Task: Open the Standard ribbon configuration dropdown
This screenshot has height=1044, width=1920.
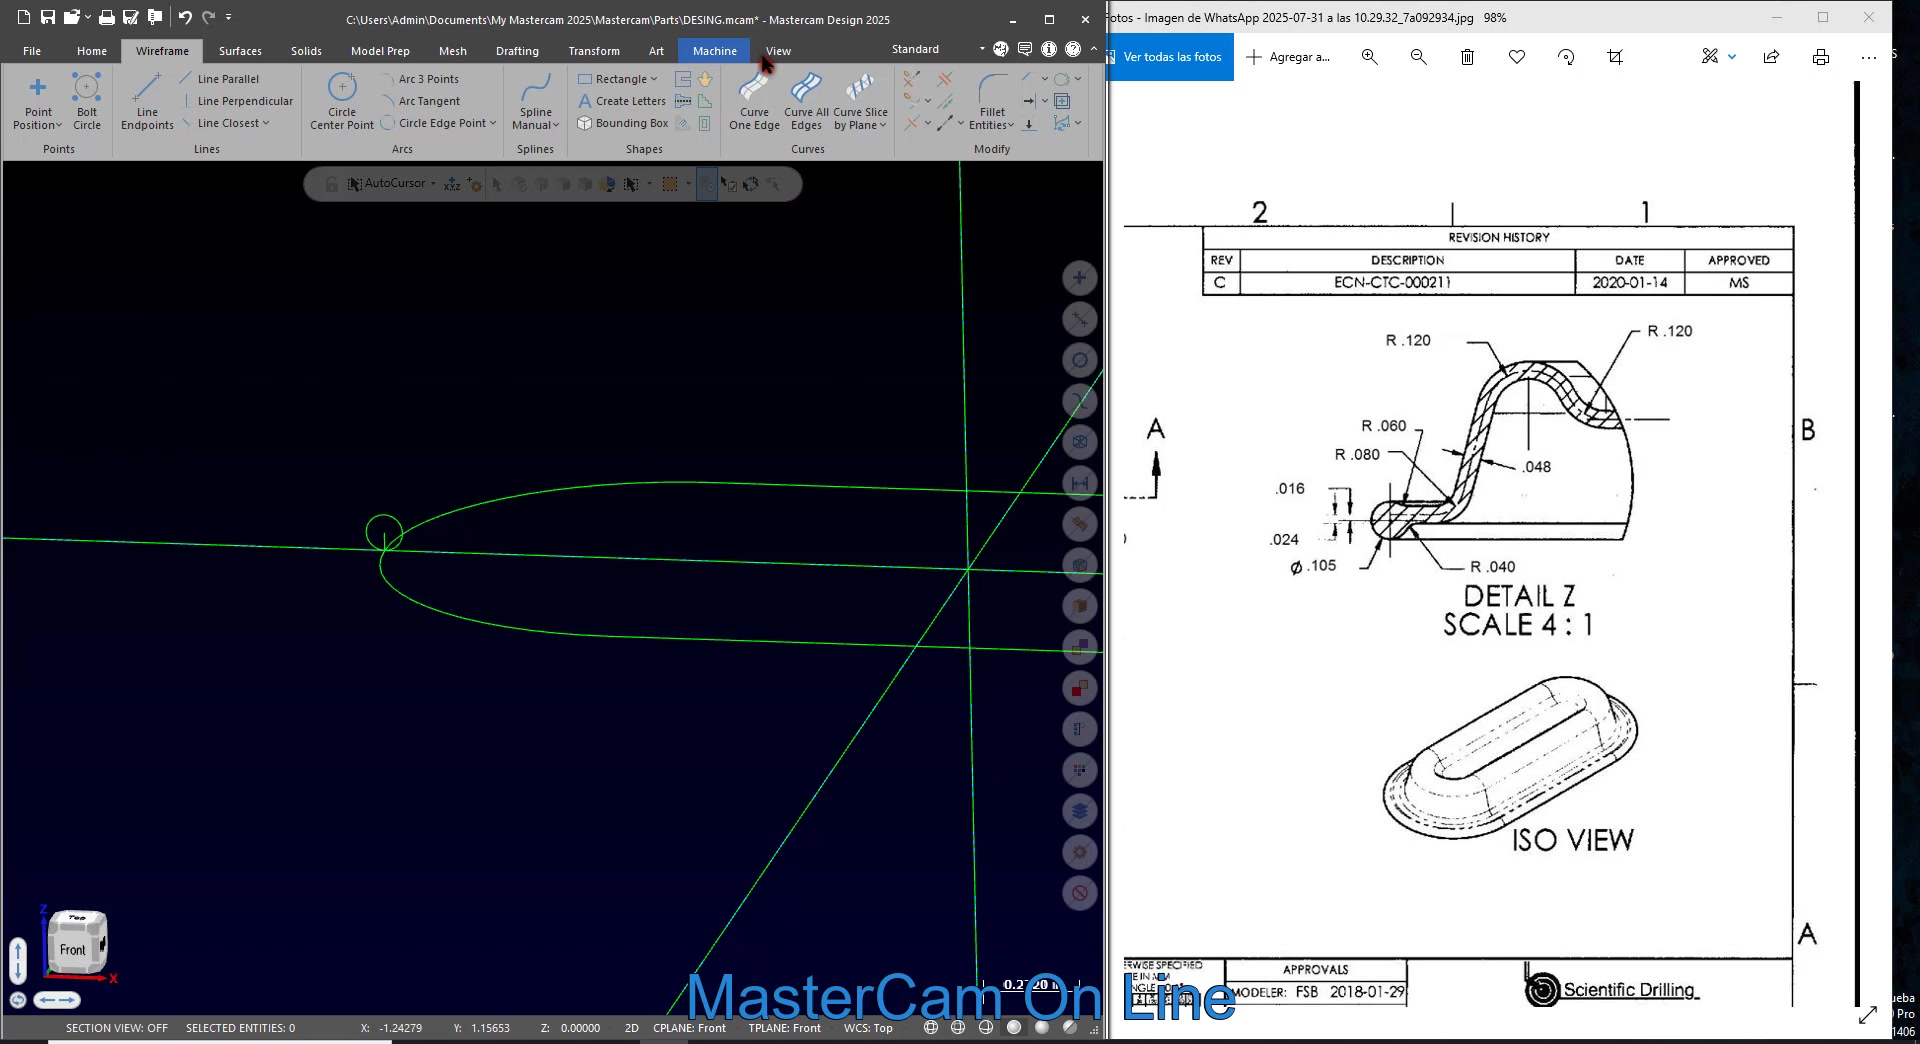Action: click(x=982, y=49)
